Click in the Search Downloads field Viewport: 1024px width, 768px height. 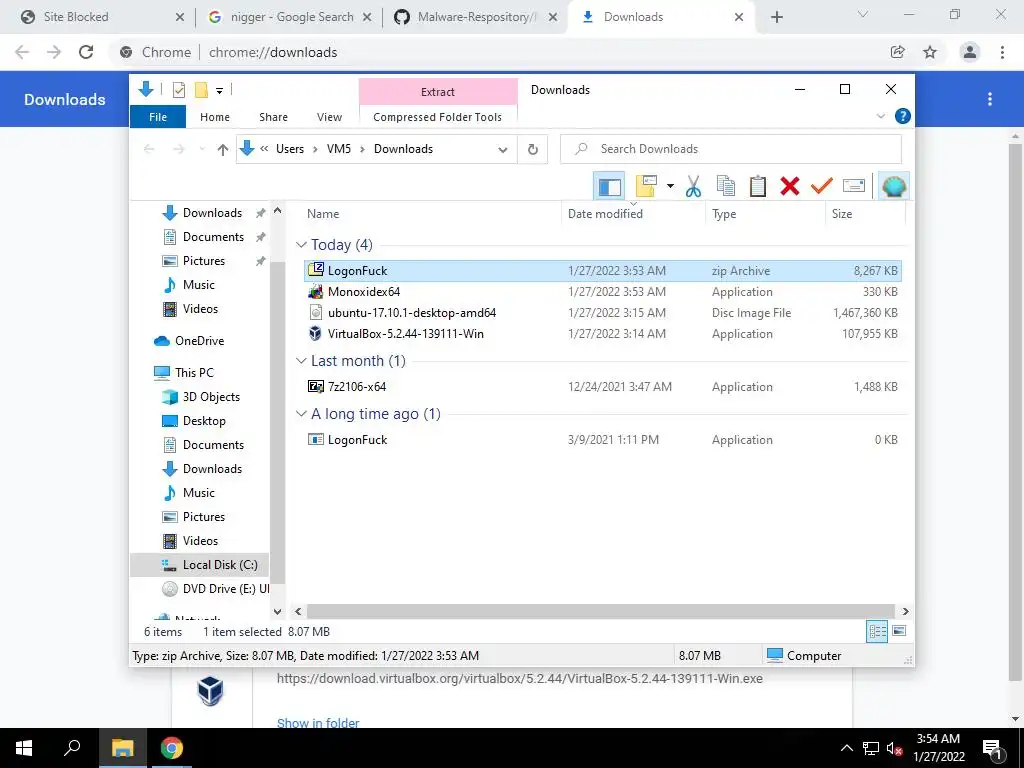731,150
